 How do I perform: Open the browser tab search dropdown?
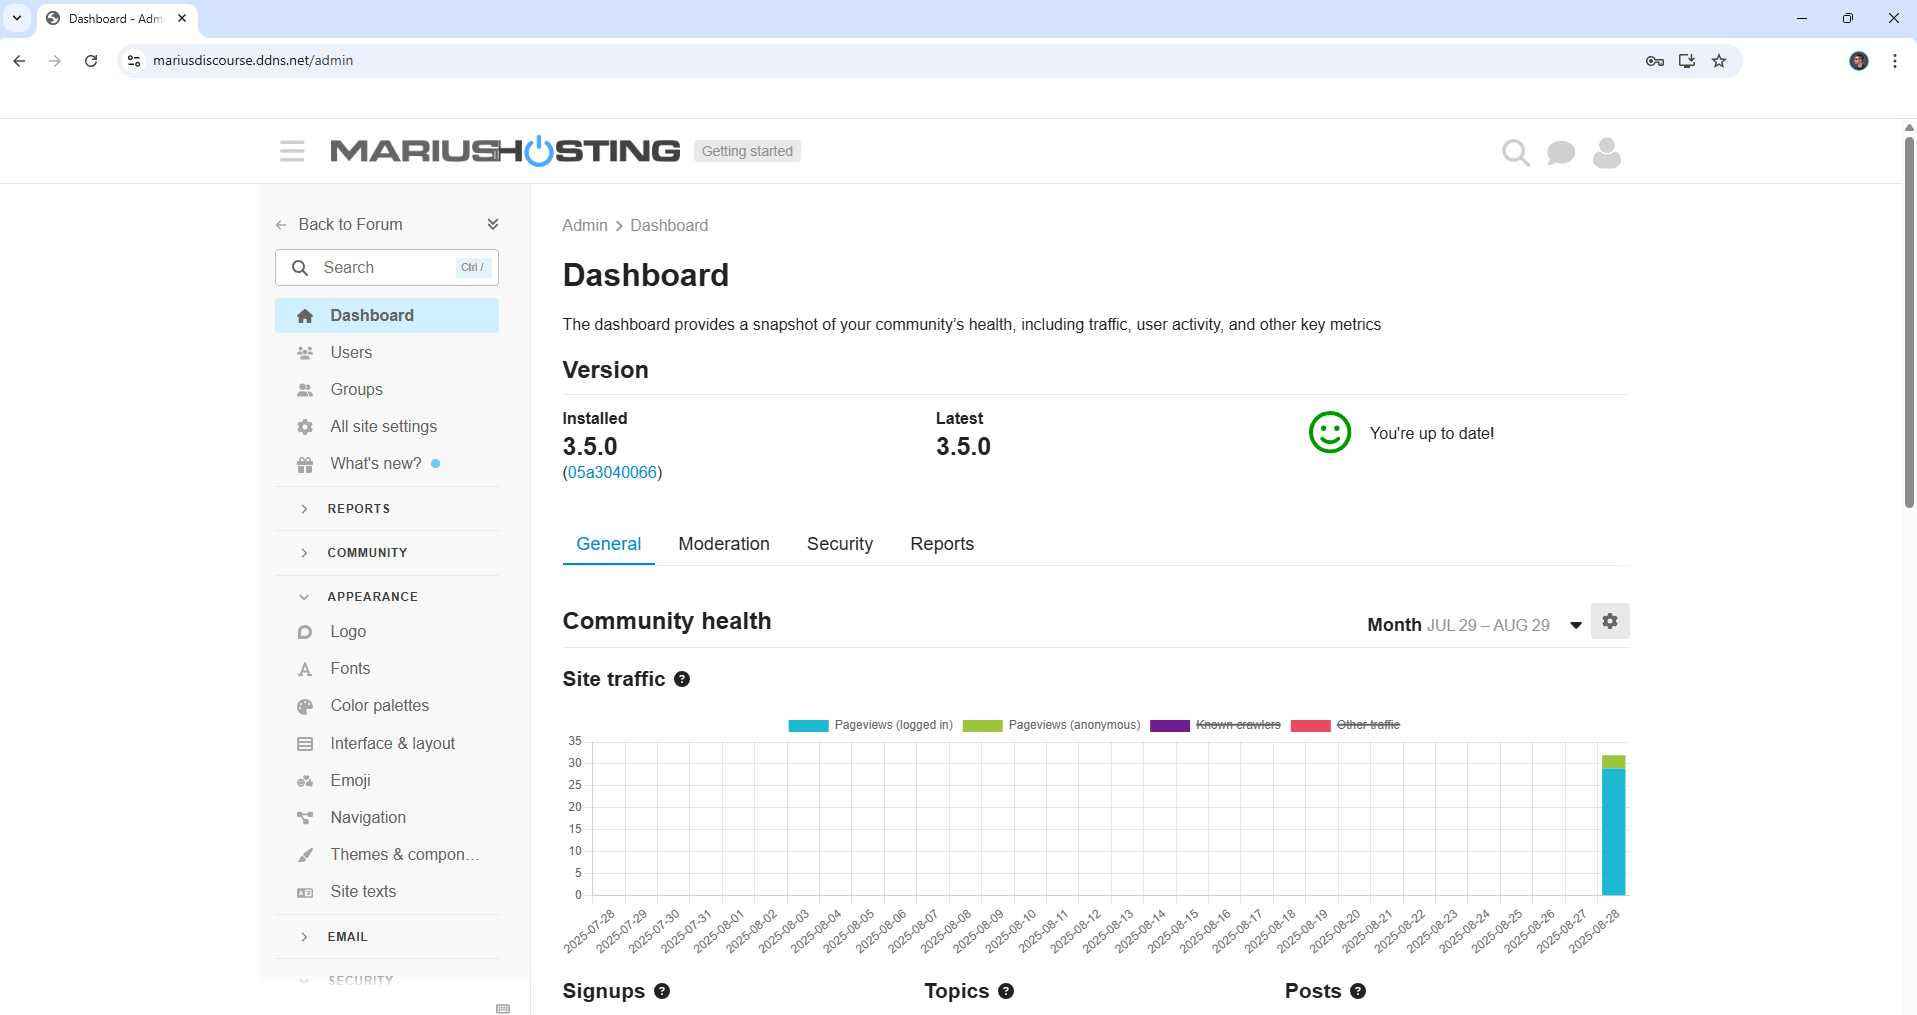(x=17, y=18)
